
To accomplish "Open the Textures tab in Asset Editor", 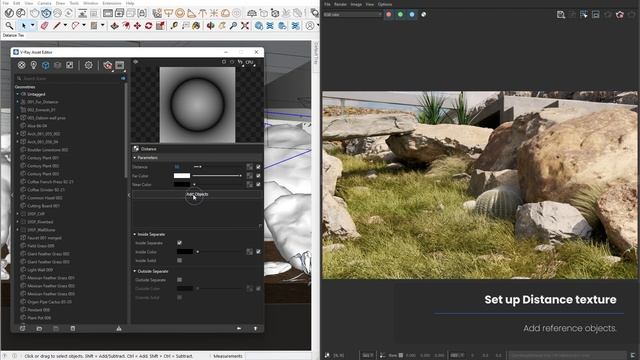I will tap(69, 65).
